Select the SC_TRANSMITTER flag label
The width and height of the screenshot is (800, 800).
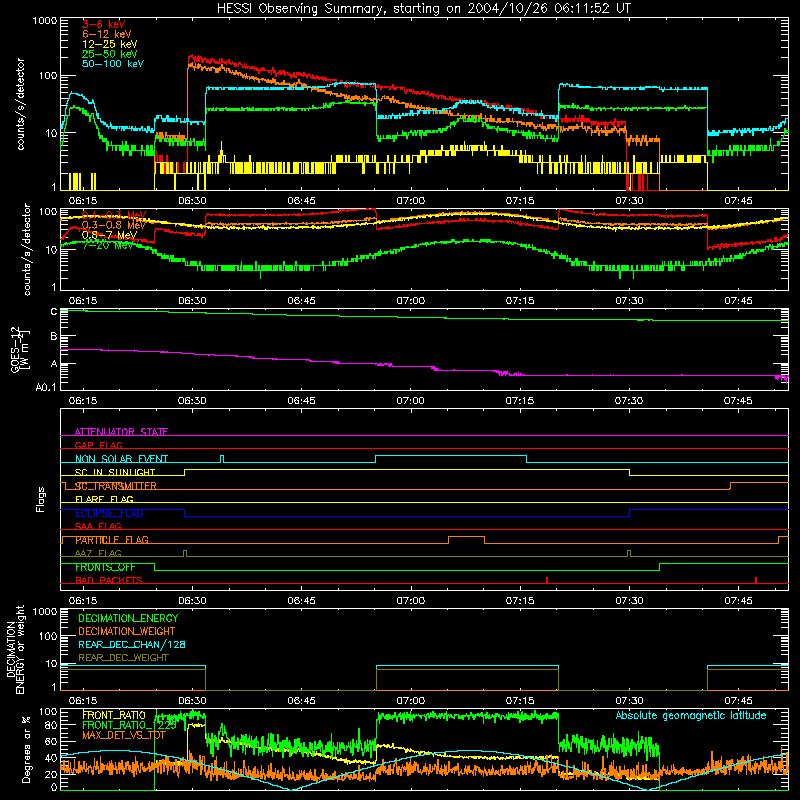click(x=116, y=486)
